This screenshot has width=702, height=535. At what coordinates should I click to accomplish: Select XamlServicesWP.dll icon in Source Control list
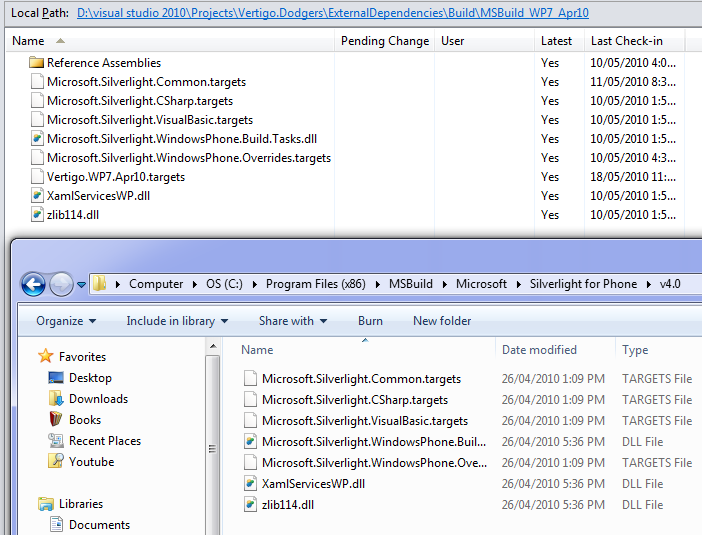point(38,196)
